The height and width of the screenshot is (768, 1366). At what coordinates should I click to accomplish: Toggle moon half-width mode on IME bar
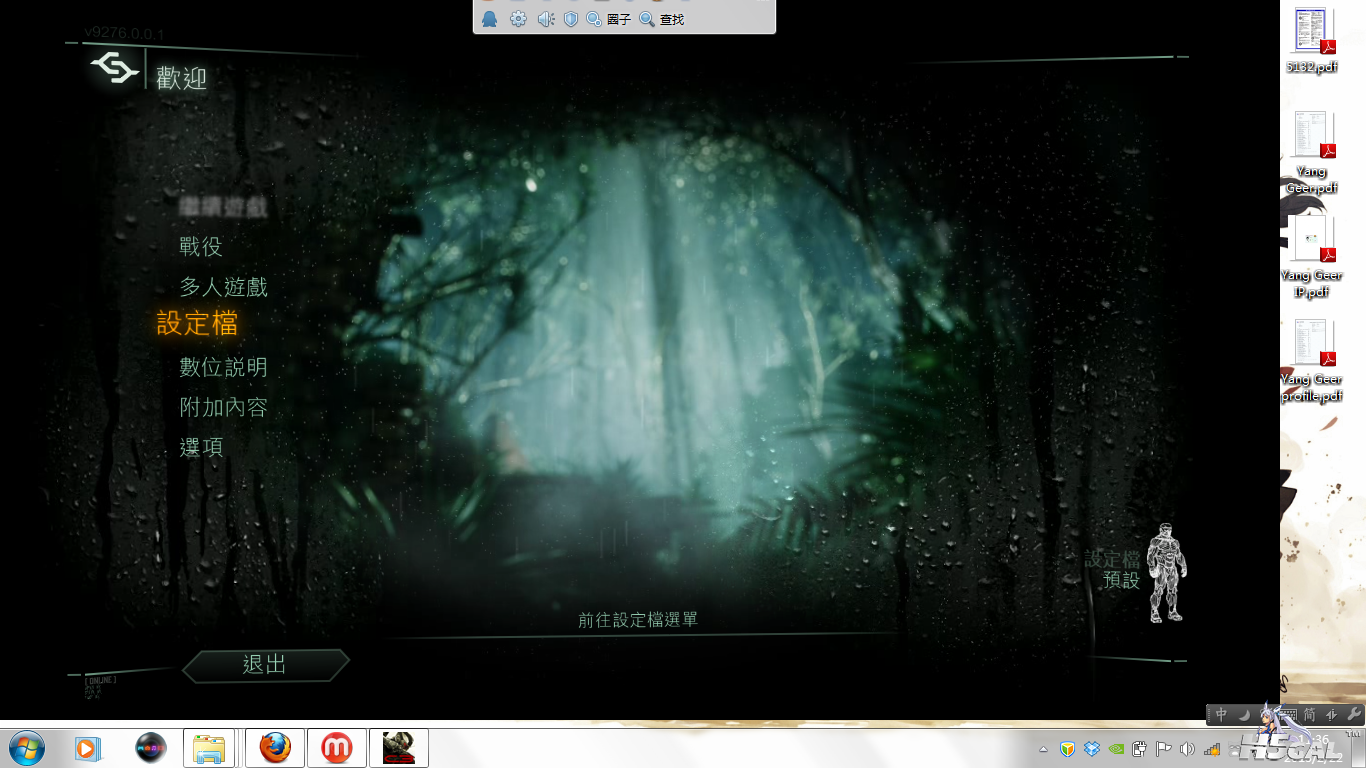pos(1245,714)
